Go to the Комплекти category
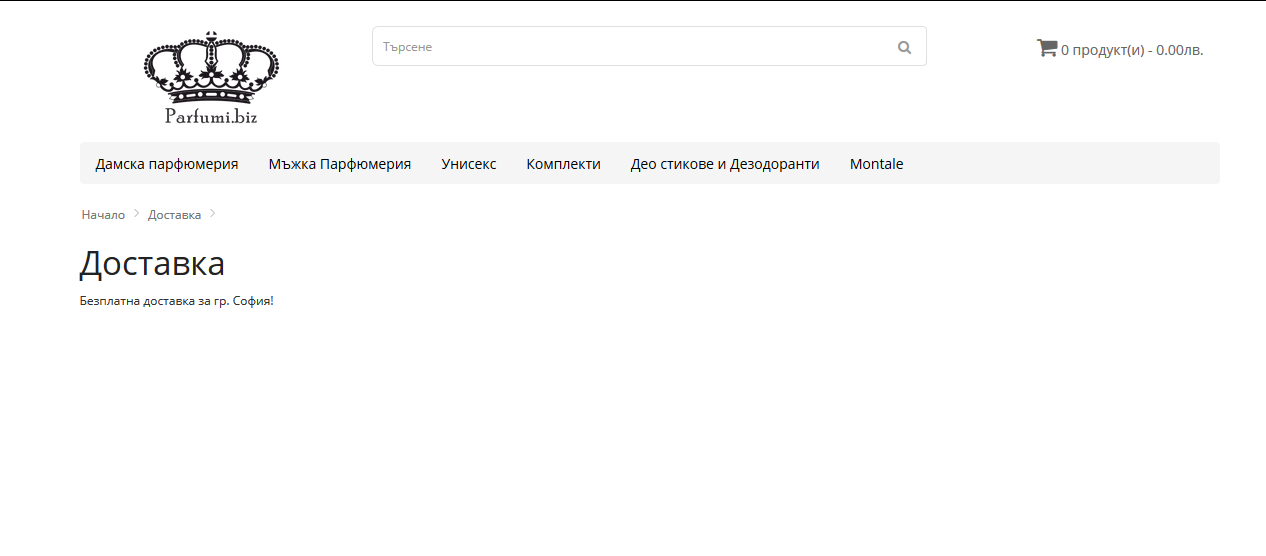The image size is (1266, 556). click(x=563, y=164)
